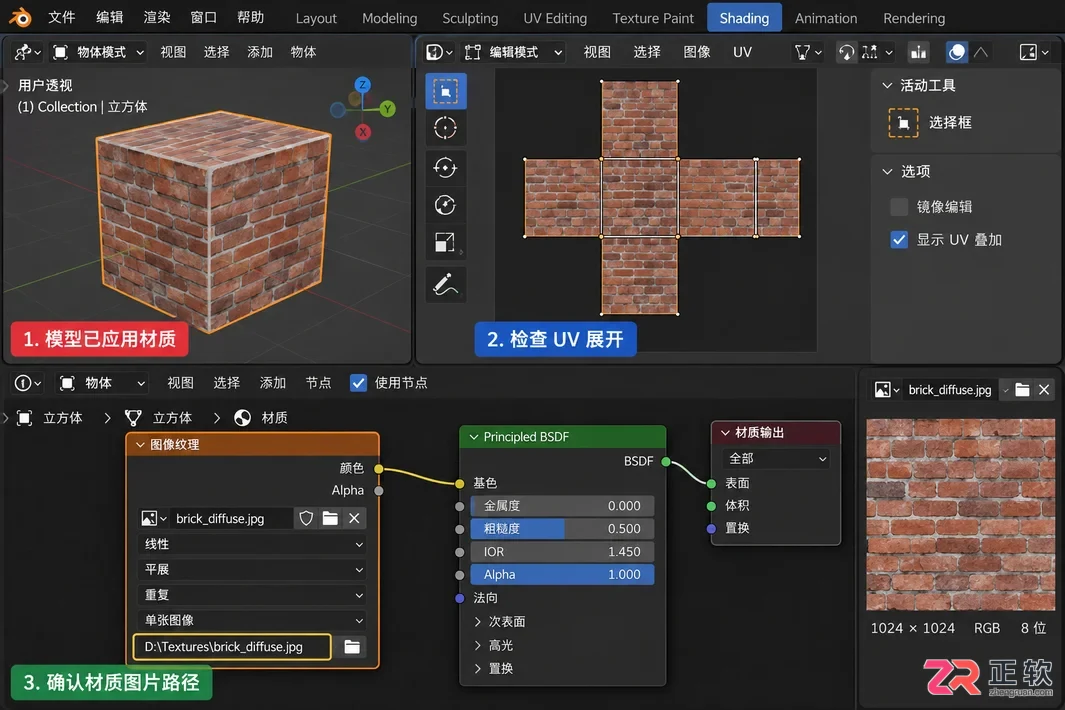Switch to the UV Editing workspace tab
Viewport: 1065px width, 710px height.
click(x=555, y=18)
